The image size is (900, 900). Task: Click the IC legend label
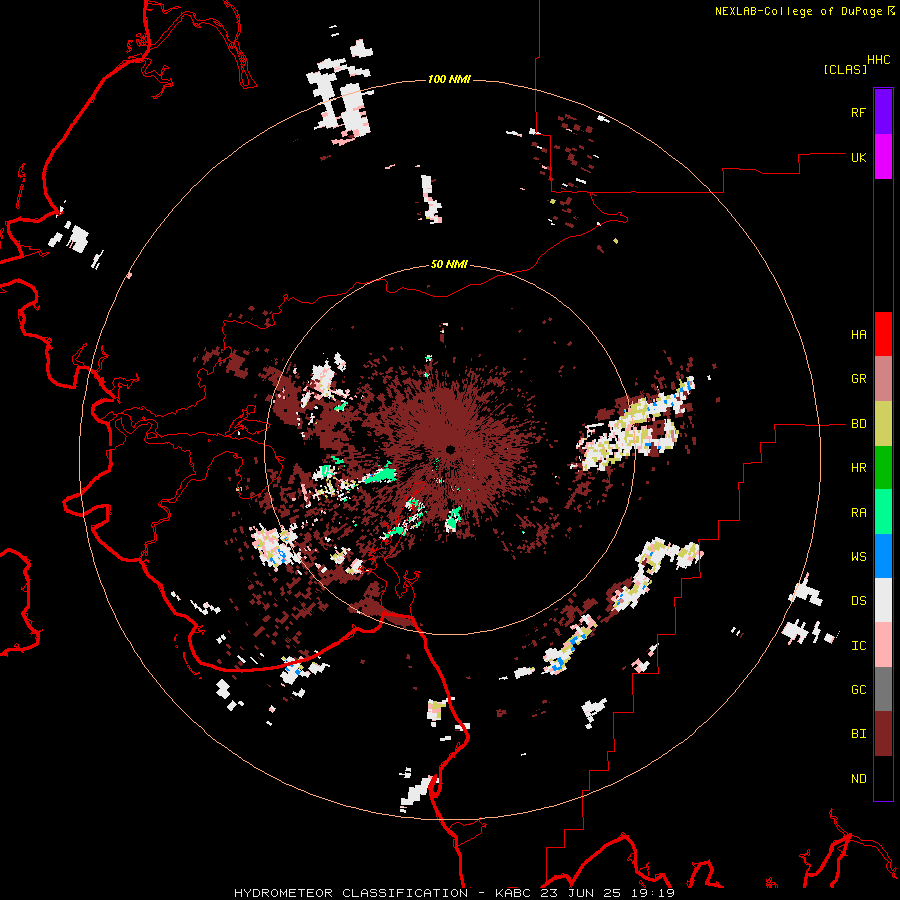tap(858, 646)
